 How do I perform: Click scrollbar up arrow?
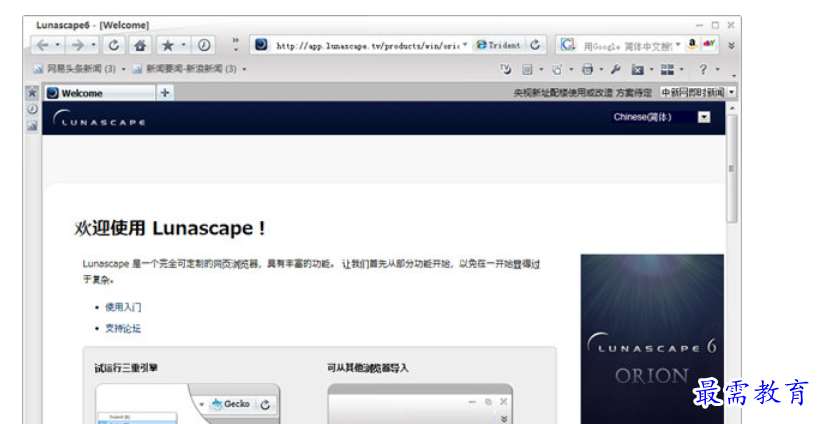(x=732, y=108)
